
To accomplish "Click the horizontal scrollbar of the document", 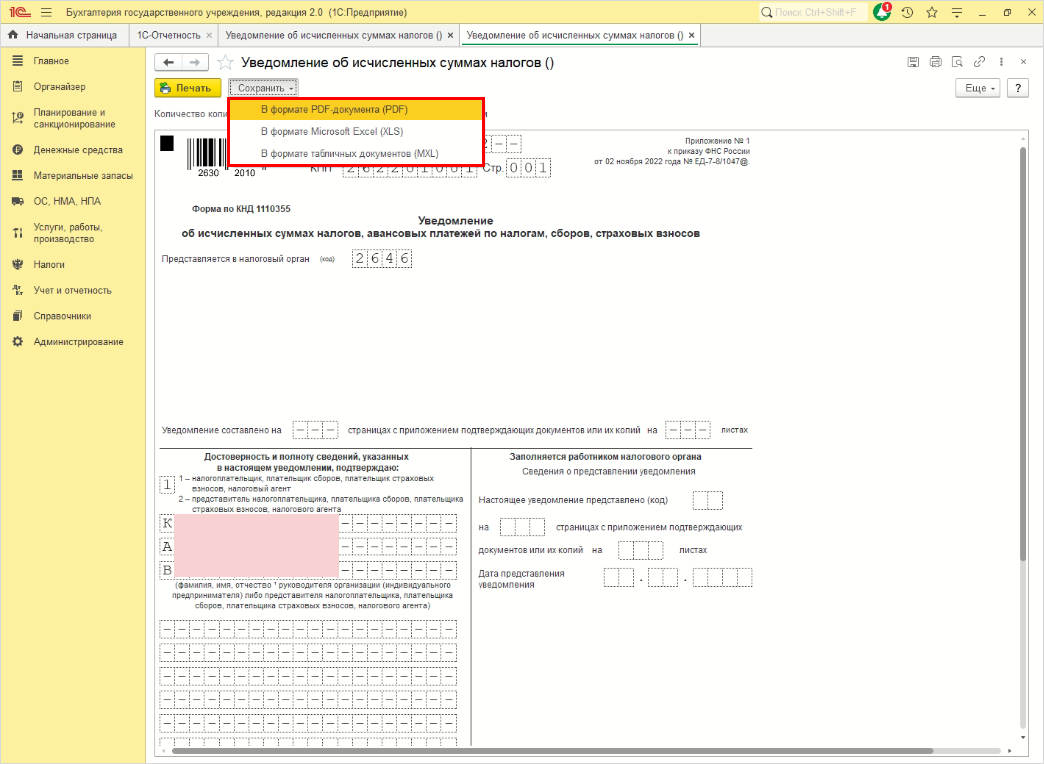I will click(553, 751).
